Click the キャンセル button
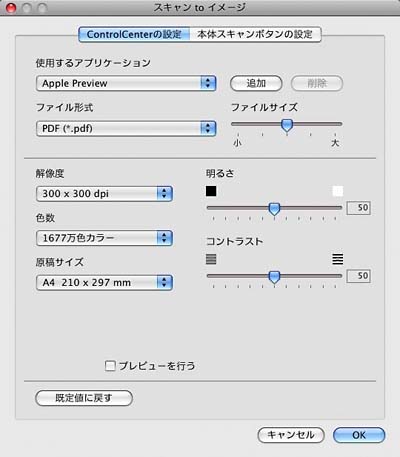The width and height of the screenshot is (400, 457). click(x=291, y=435)
